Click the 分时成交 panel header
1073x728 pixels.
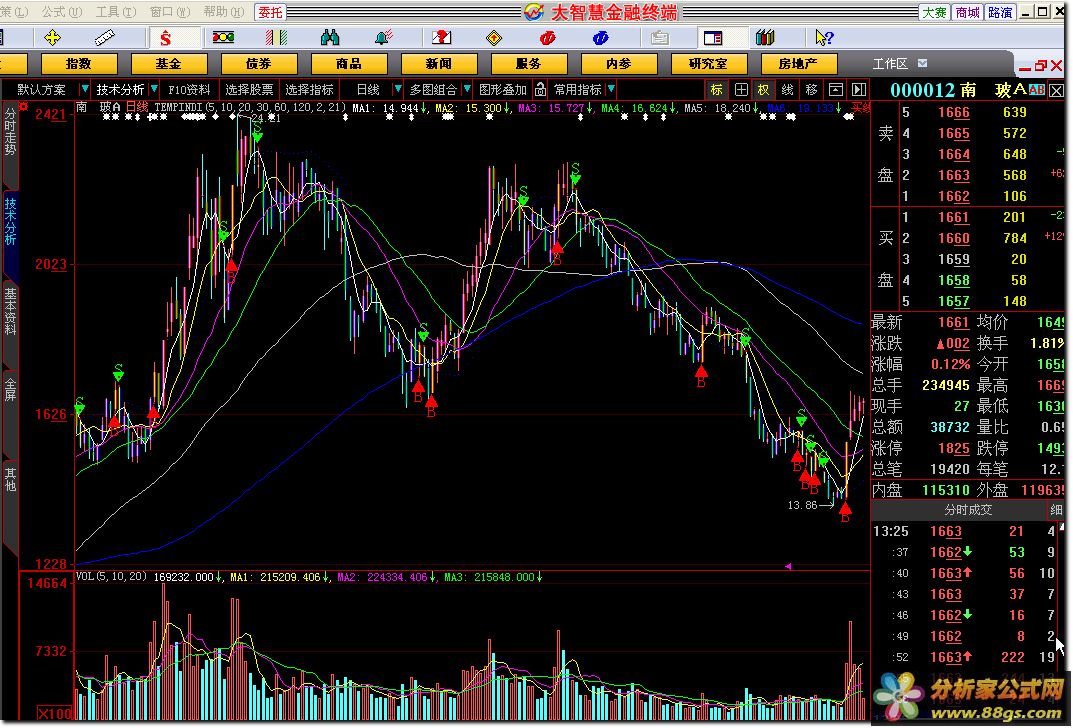point(968,510)
